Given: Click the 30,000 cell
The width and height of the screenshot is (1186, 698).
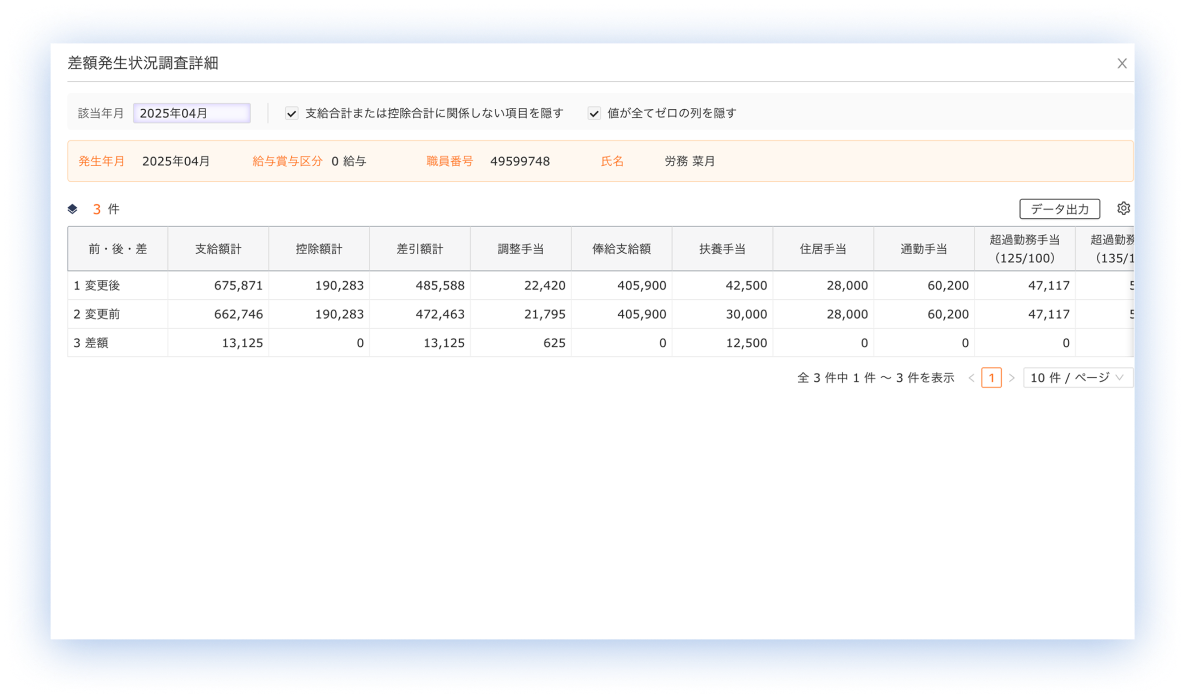Looking at the screenshot, I should click(722, 314).
